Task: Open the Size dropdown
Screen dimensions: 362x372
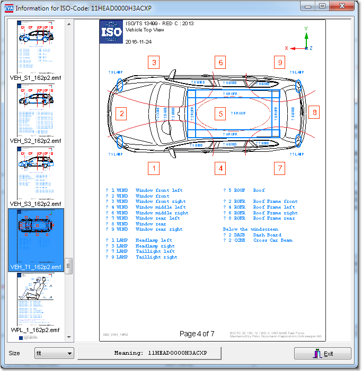Action: [x=54, y=353]
